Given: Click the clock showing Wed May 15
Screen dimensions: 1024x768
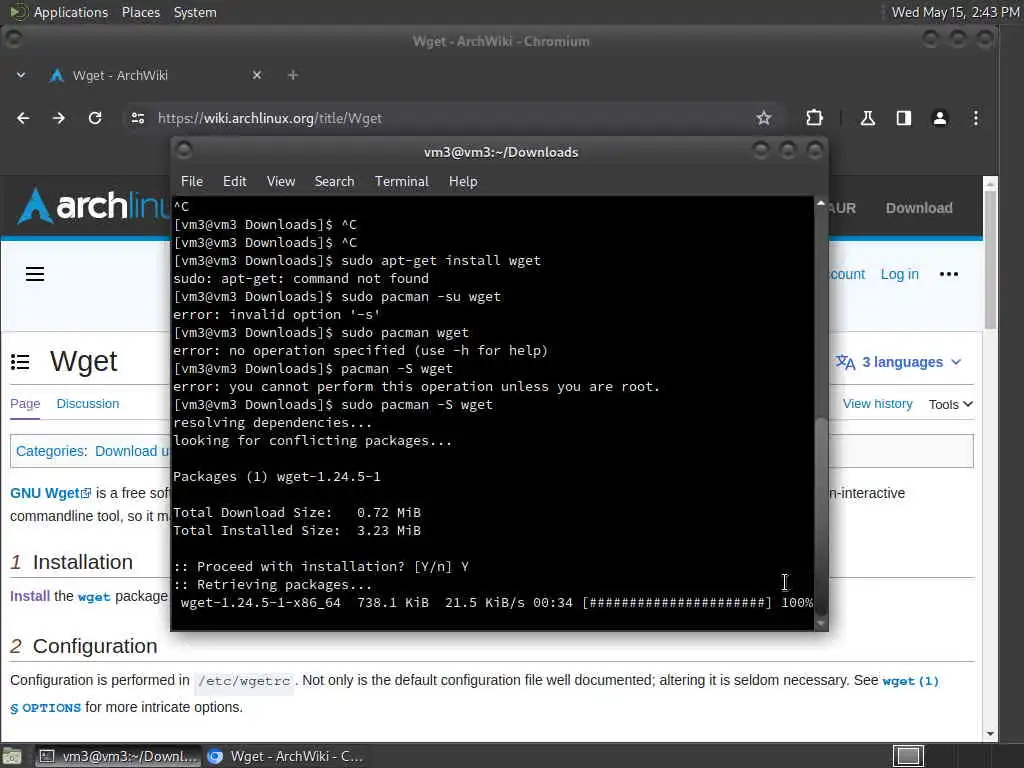Looking at the screenshot, I should [x=955, y=12].
